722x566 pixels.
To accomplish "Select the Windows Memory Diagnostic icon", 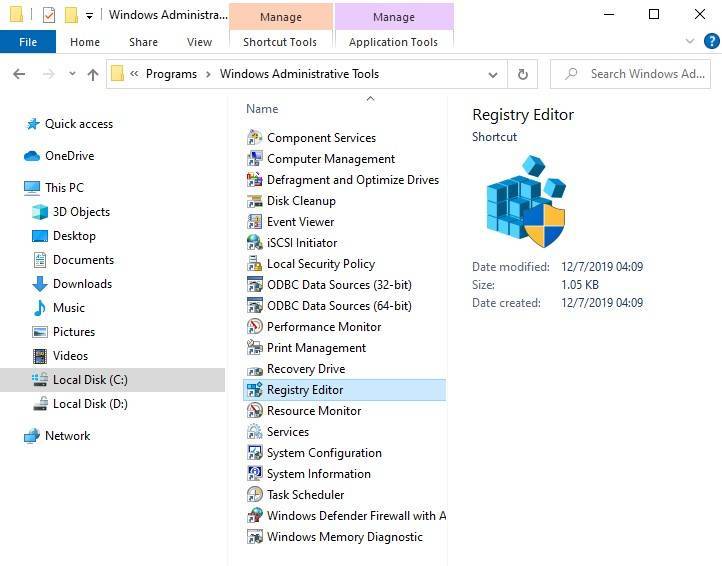I will click(x=255, y=537).
